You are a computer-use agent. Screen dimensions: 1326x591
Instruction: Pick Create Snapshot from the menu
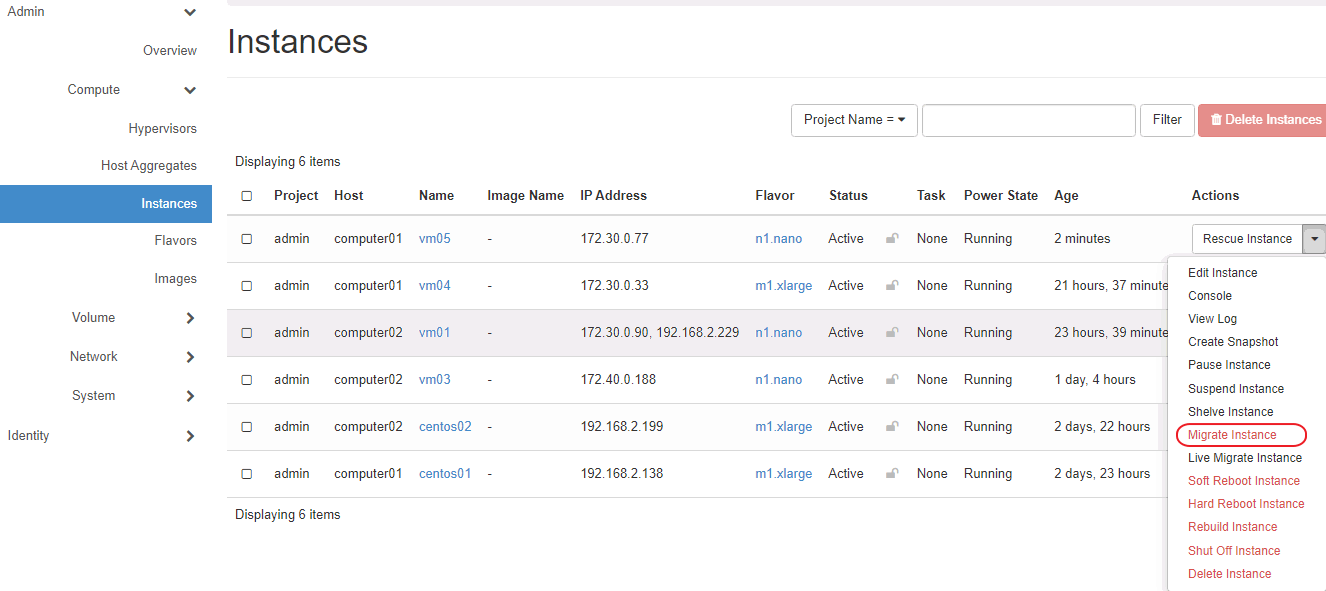[1233, 342]
